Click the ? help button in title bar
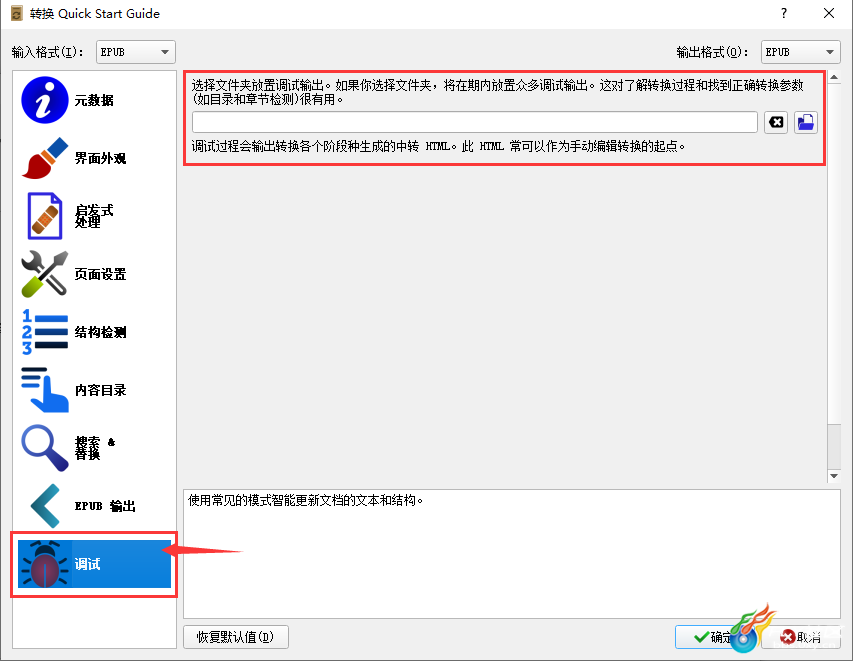Viewport: 853px width, 661px height. click(x=784, y=13)
